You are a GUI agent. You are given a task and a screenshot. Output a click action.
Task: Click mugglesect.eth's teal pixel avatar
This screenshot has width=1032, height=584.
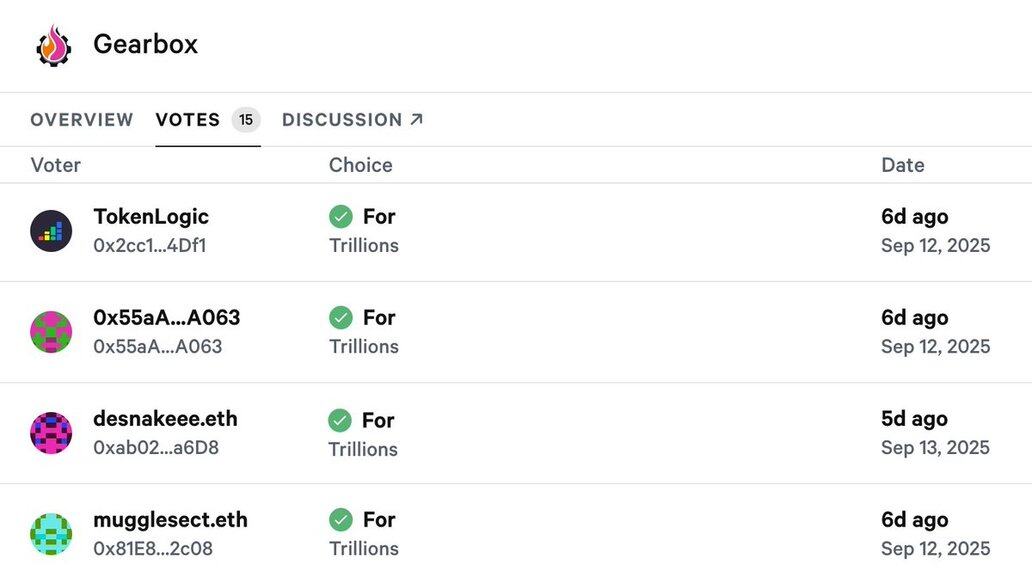51,534
